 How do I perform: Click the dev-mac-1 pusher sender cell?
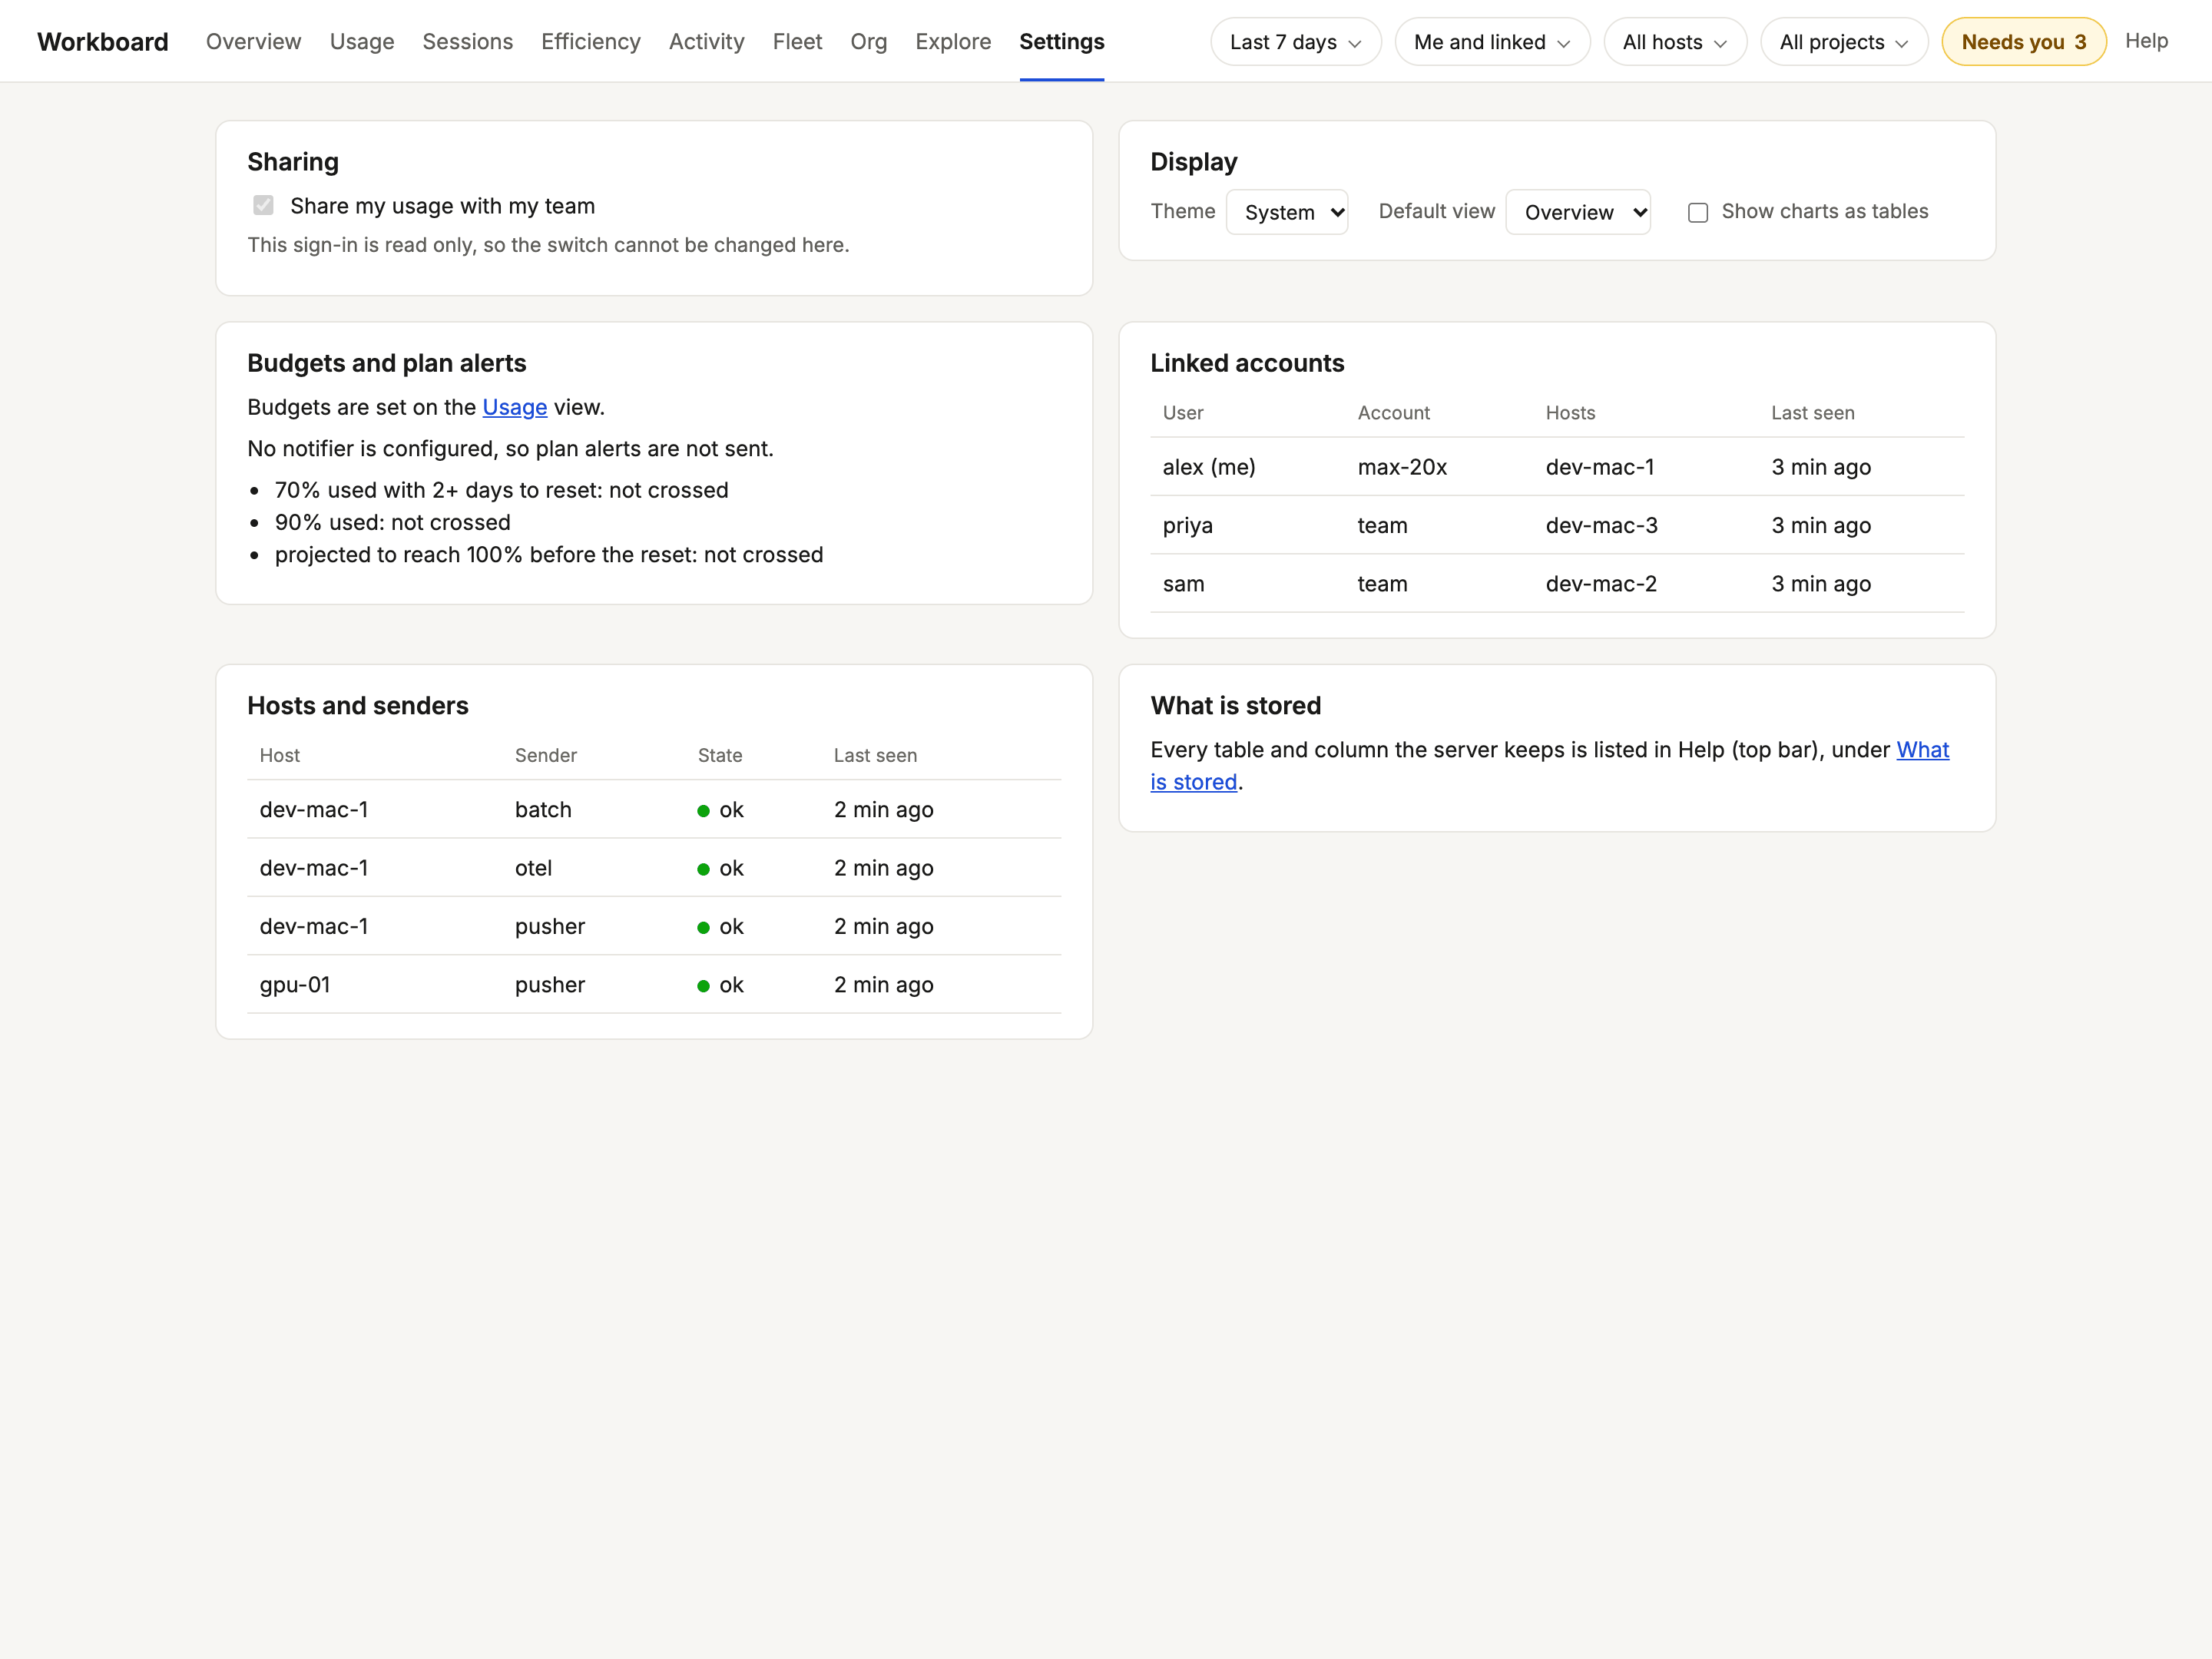pos(550,927)
